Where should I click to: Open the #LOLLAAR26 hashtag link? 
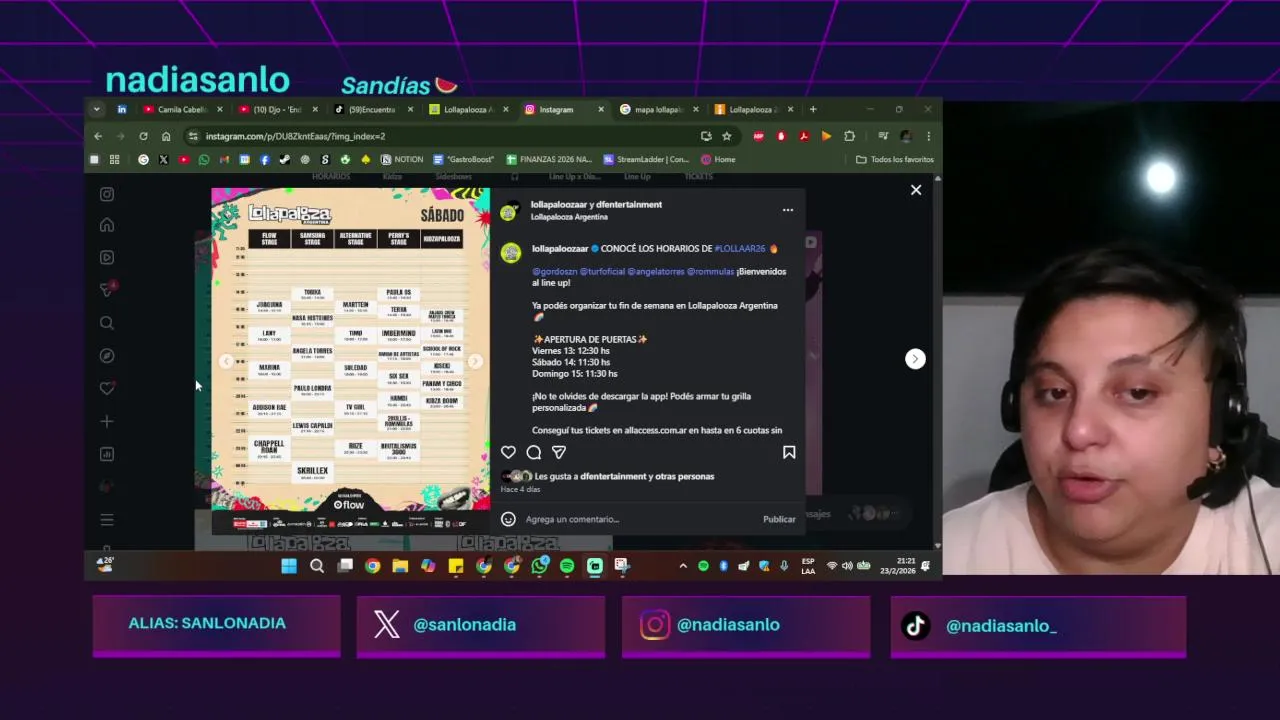tap(740, 248)
